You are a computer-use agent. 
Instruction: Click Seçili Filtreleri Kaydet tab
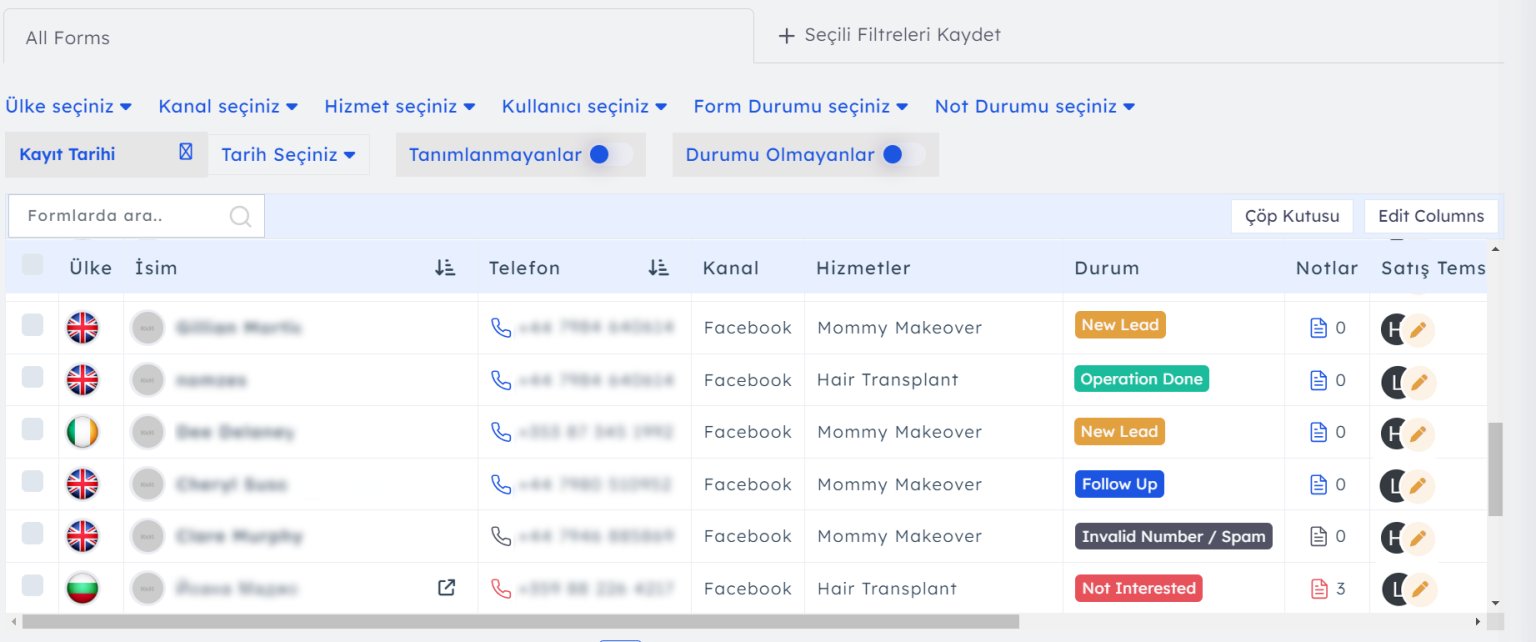click(x=890, y=35)
